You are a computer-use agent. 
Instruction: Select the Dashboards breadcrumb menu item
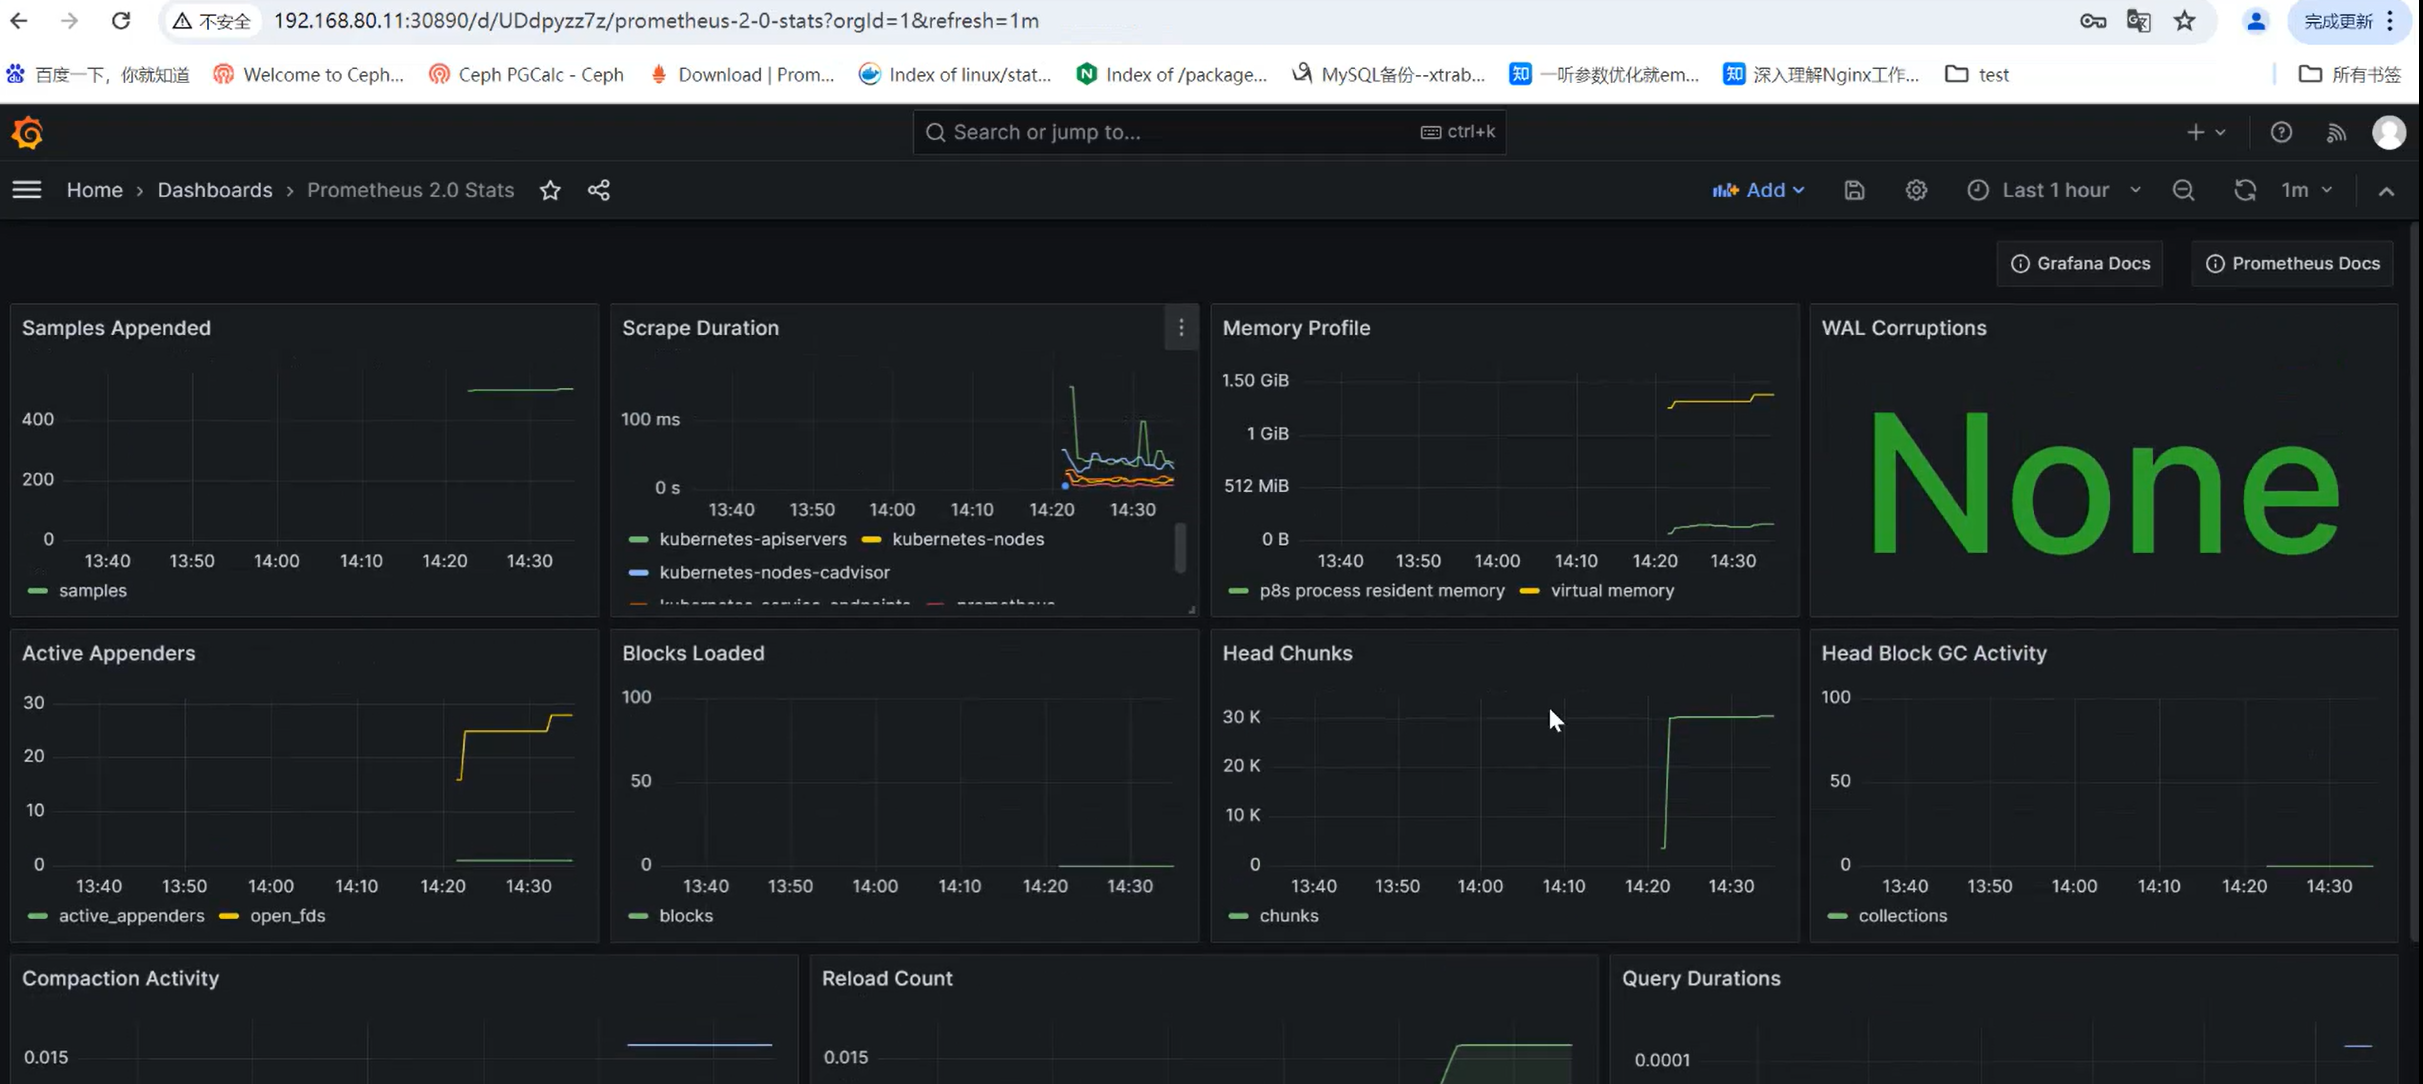(x=213, y=189)
